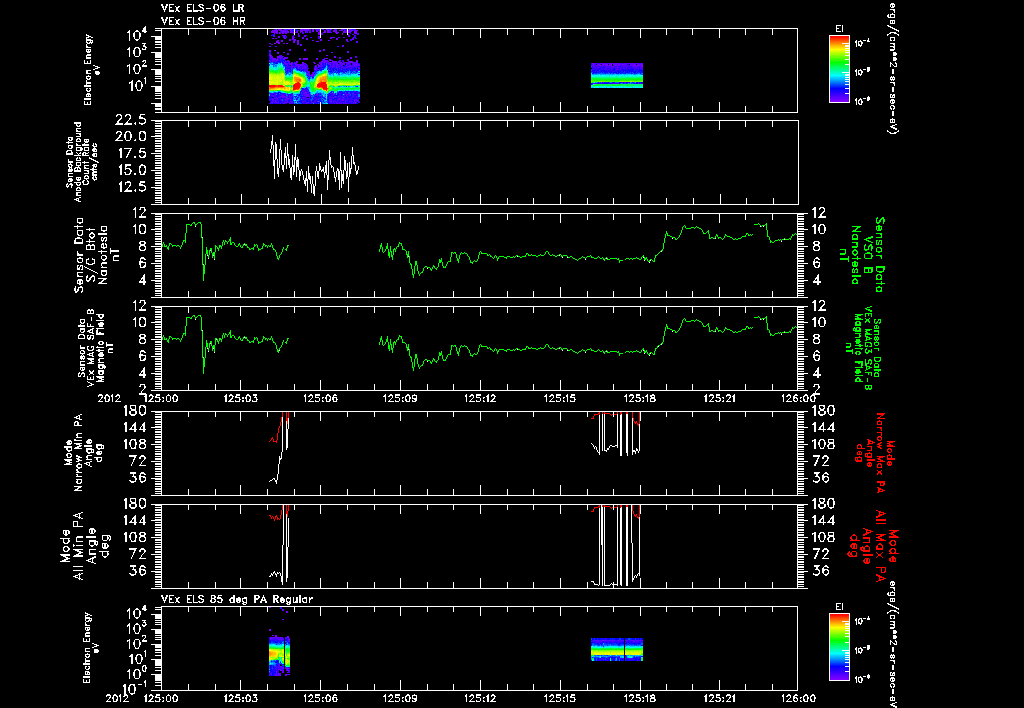The width and height of the screenshot is (1024, 708).
Task: Click 'Electron Energy eV' label of top panel
Action: click(91, 70)
